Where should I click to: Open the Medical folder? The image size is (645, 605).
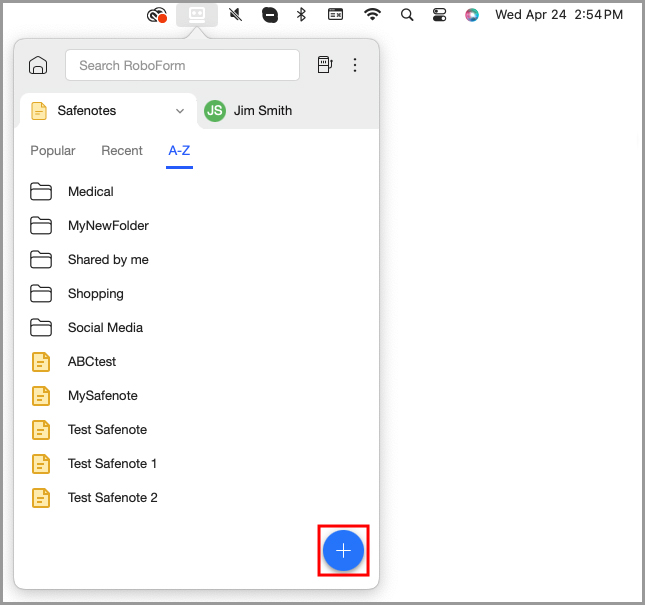pos(196,192)
